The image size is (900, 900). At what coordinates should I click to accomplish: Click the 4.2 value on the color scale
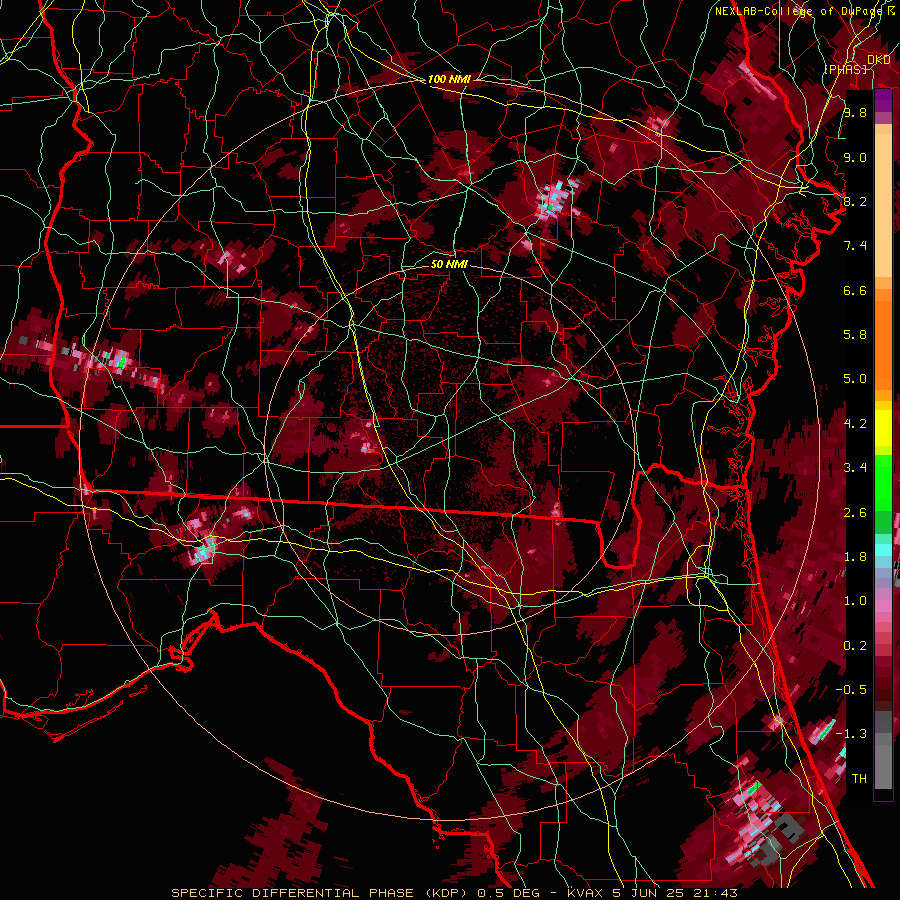855,424
